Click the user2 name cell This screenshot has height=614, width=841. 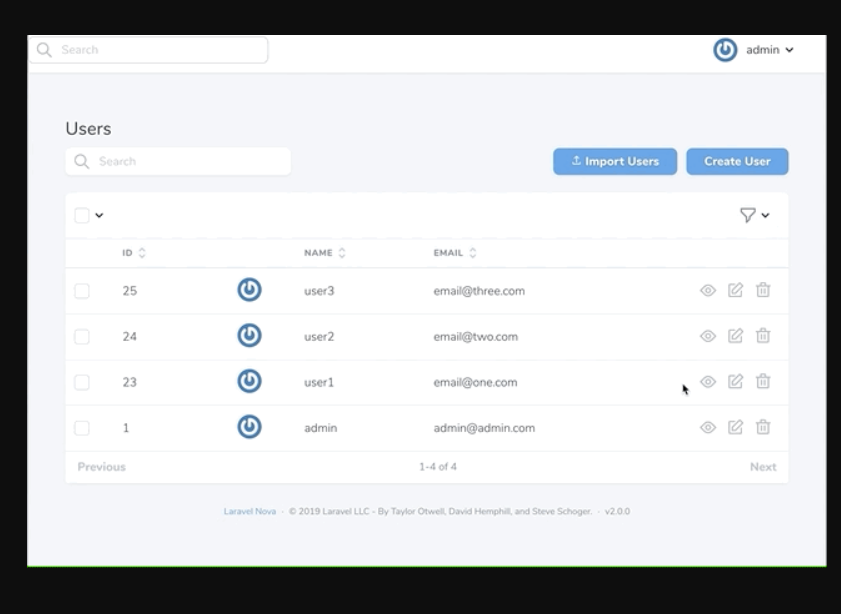click(319, 336)
